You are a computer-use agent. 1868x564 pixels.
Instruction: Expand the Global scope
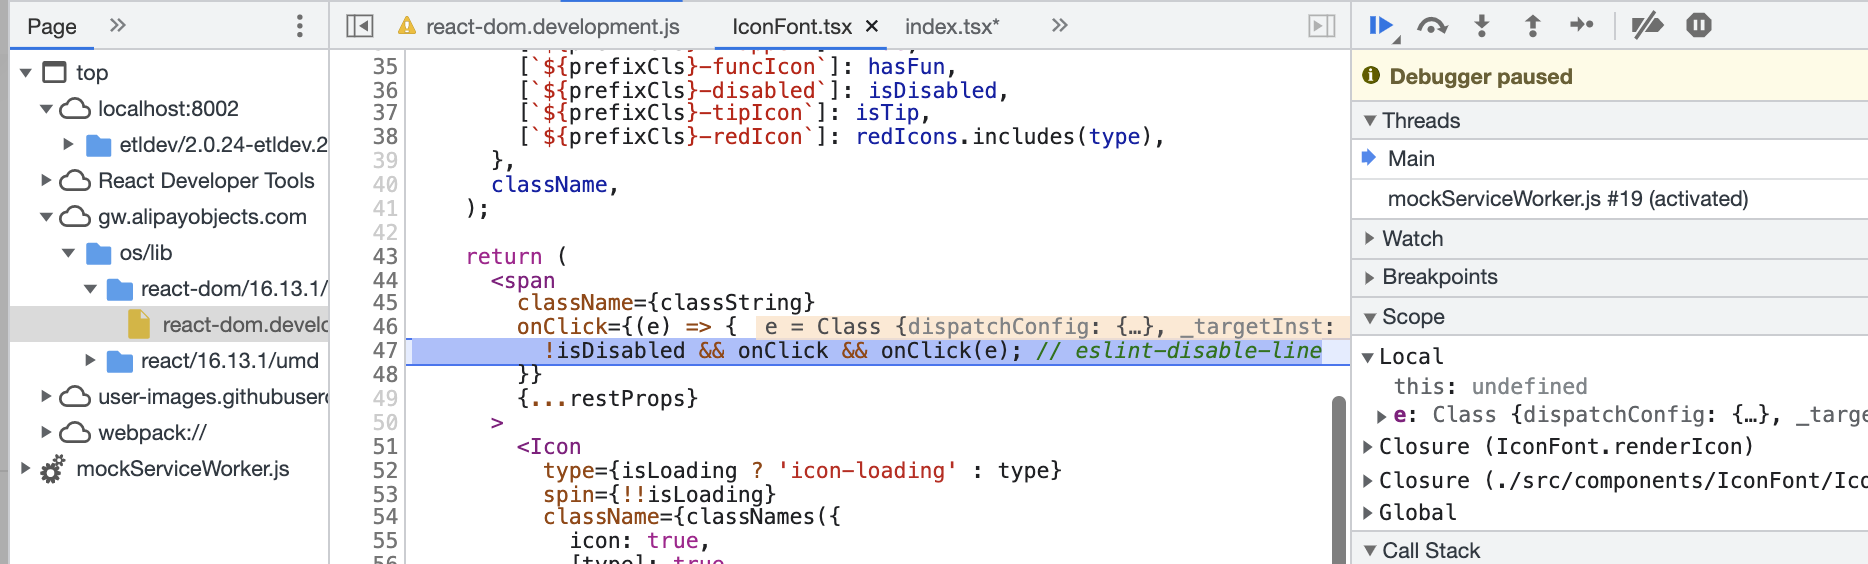[1368, 513]
